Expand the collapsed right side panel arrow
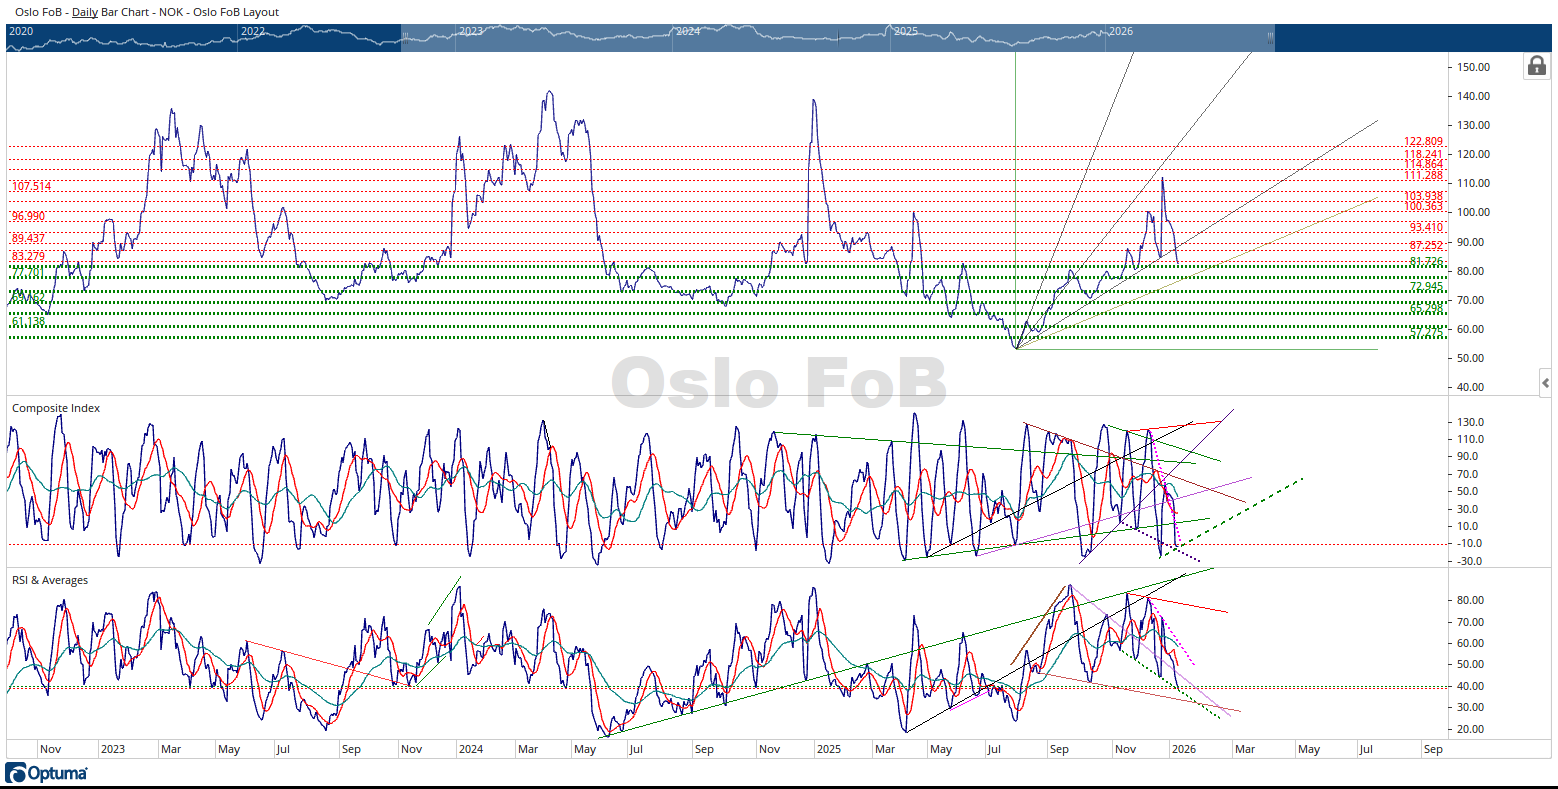 click(x=1545, y=383)
